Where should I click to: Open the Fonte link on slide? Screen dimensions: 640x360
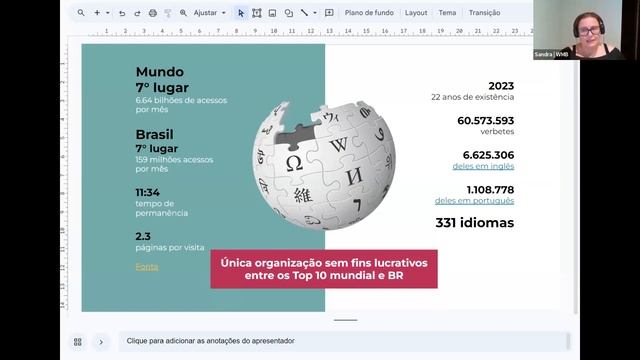coord(147,267)
